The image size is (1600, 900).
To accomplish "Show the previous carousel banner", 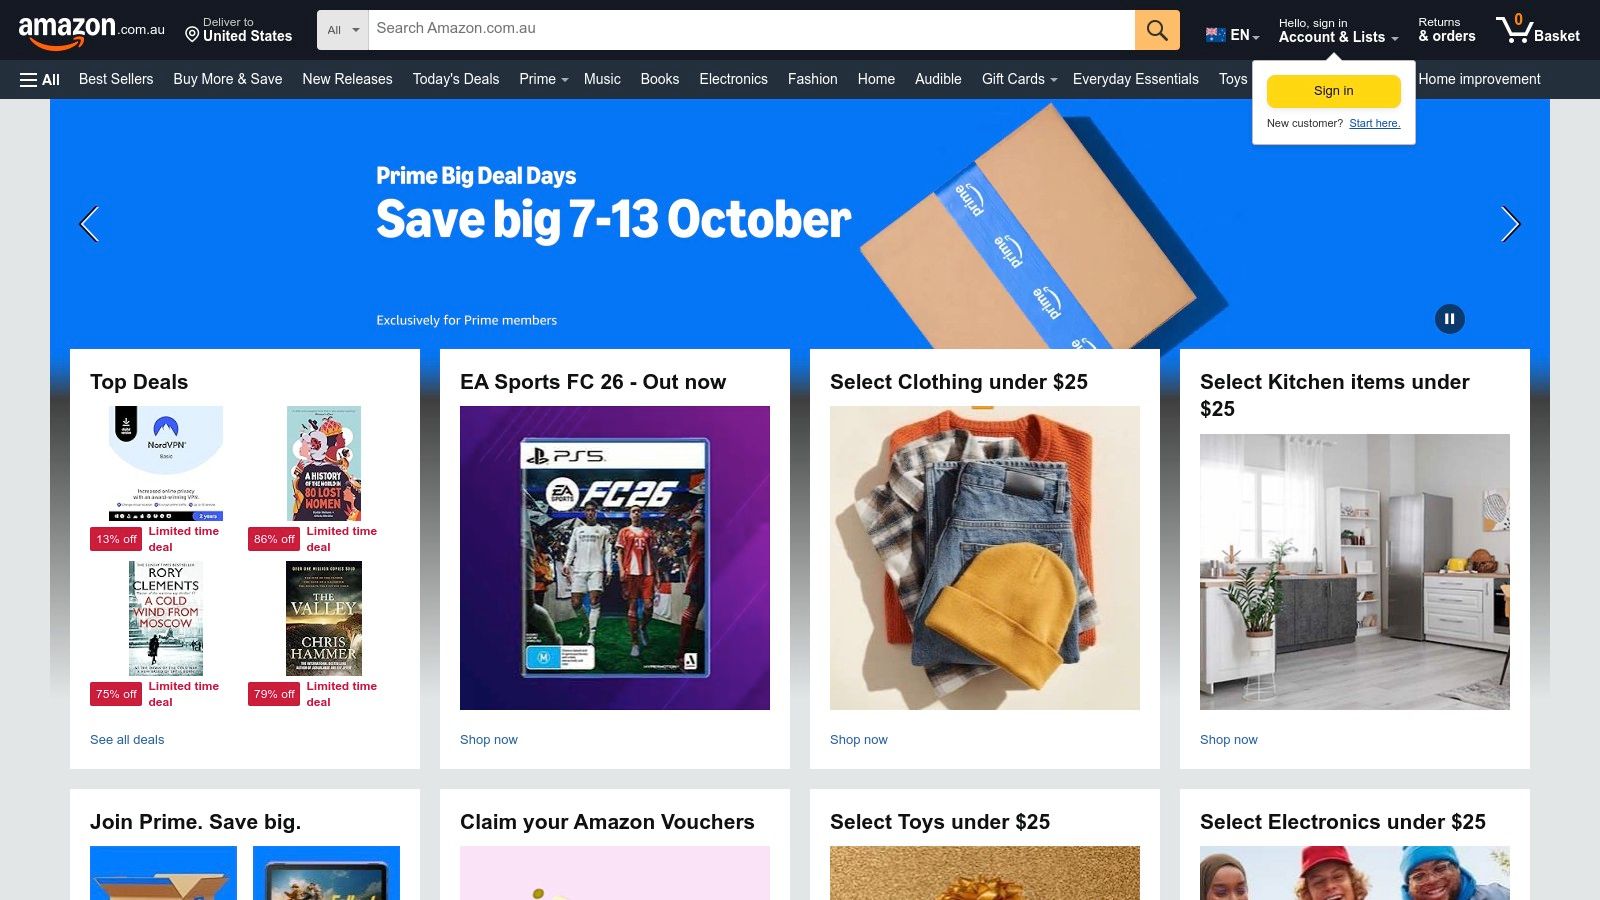I will [89, 224].
